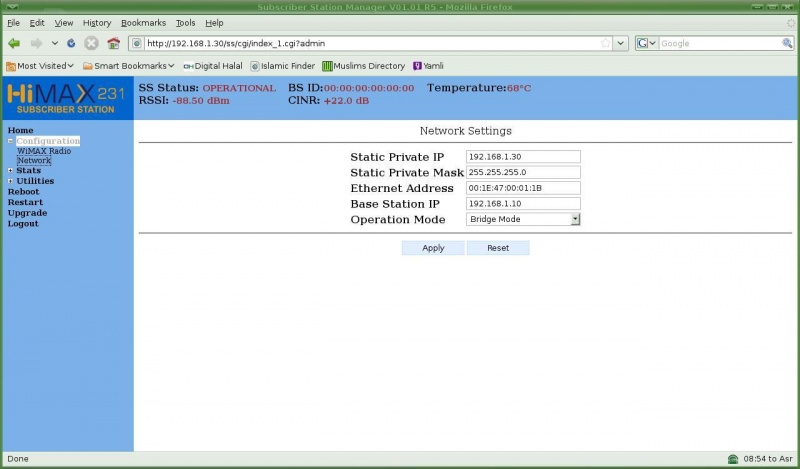Screen dimensions: 800x469
Task: Open the History menu
Action: (97, 23)
